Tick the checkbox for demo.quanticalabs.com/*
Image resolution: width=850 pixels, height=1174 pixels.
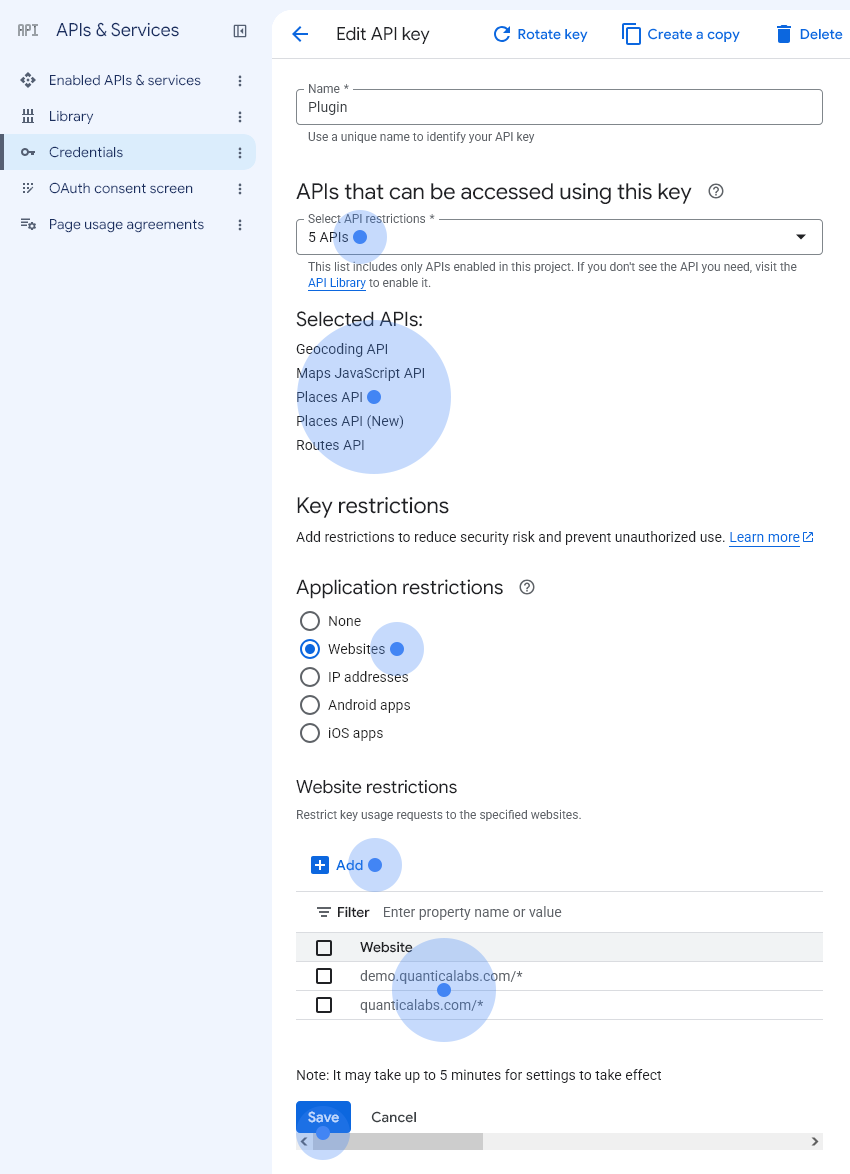click(324, 976)
